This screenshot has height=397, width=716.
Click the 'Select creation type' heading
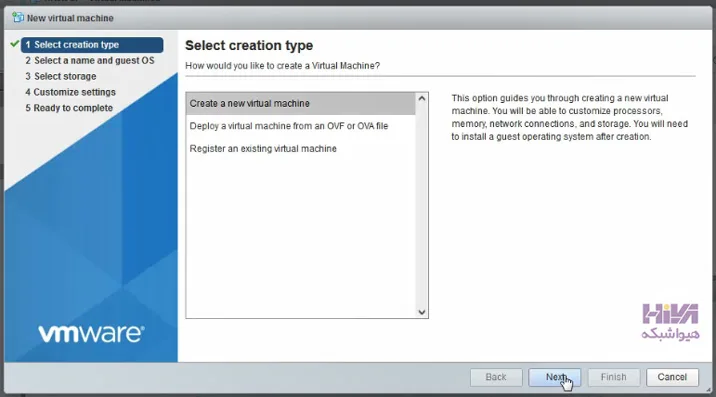pyautogui.click(x=249, y=46)
